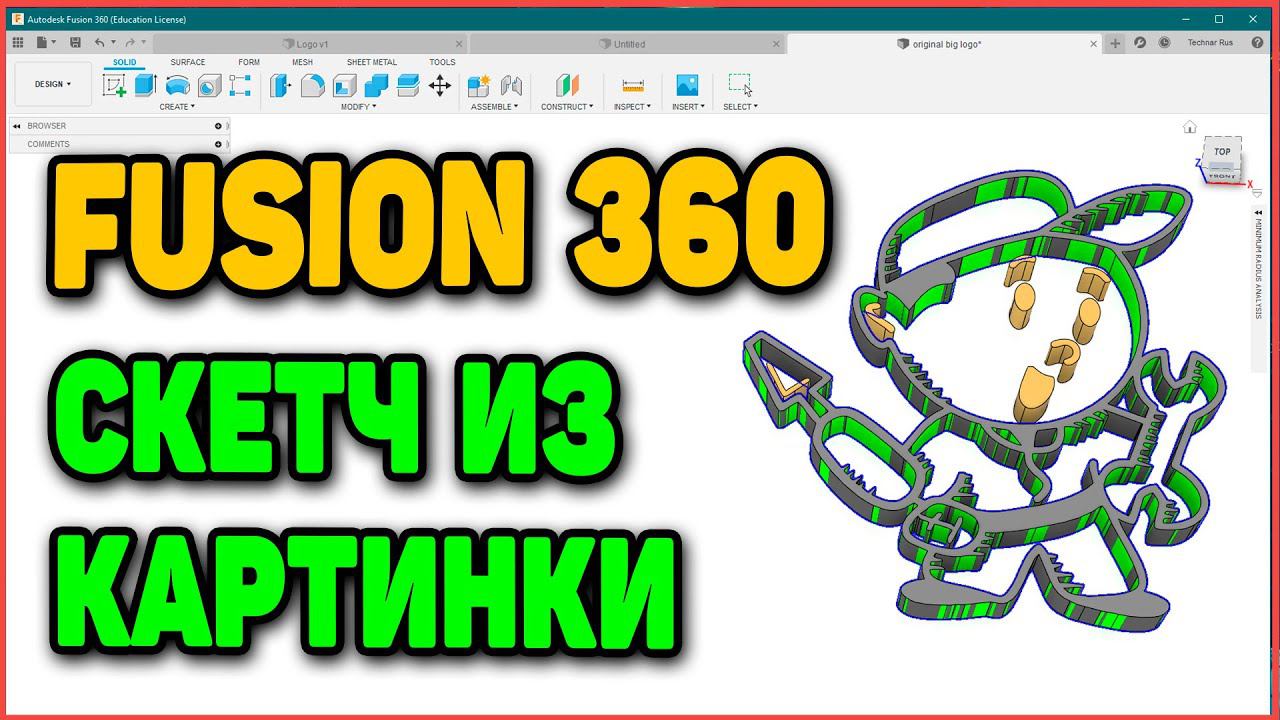The height and width of the screenshot is (720, 1280).
Task: Open the job status clock icon
Action: tap(1164, 43)
